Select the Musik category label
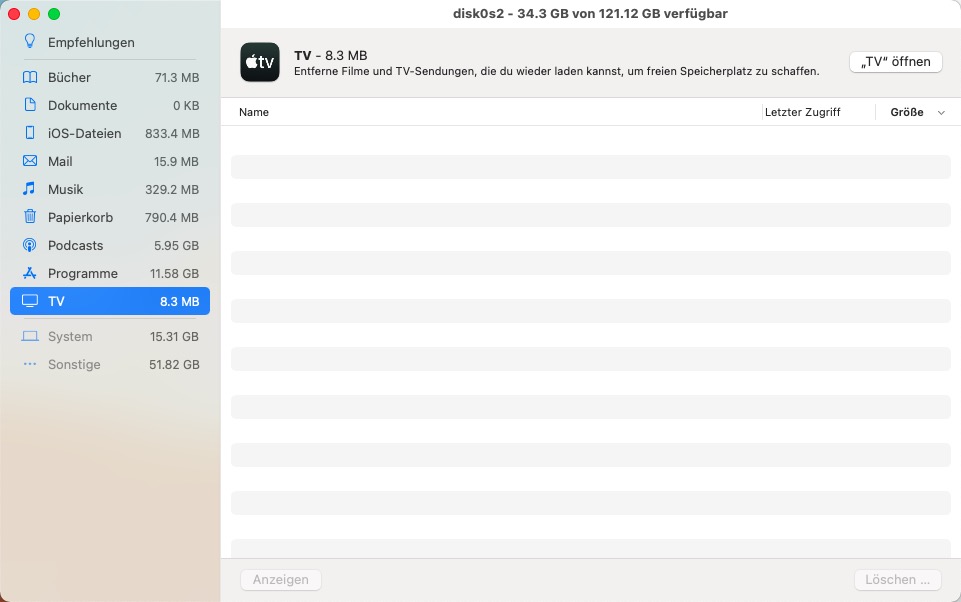Screen dimensions: 961x602 coord(66,189)
